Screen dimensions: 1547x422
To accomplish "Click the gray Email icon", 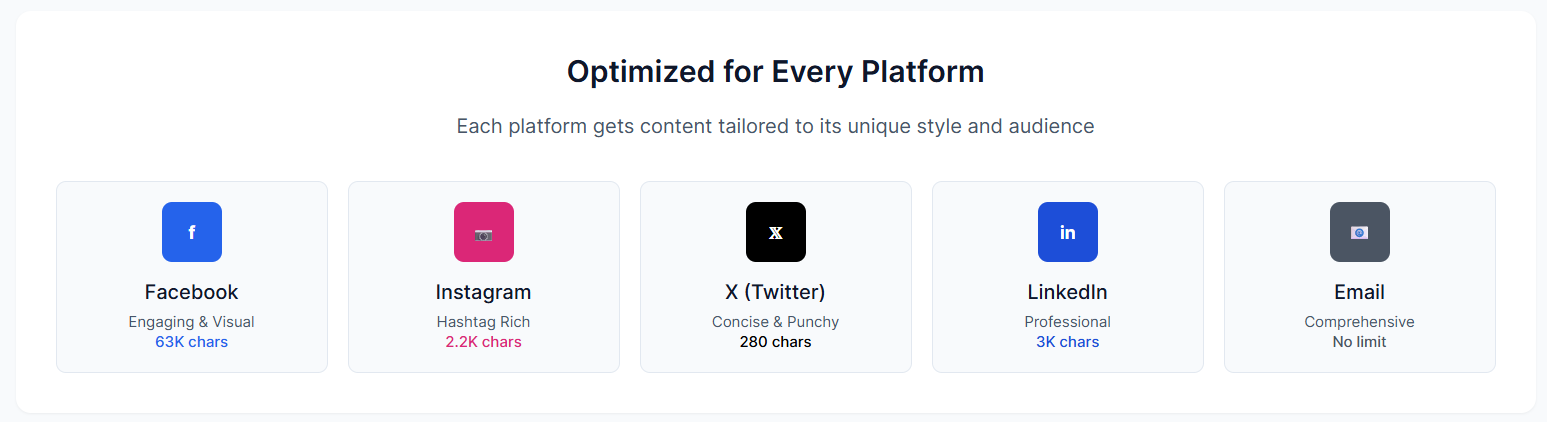I will coord(1360,232).
